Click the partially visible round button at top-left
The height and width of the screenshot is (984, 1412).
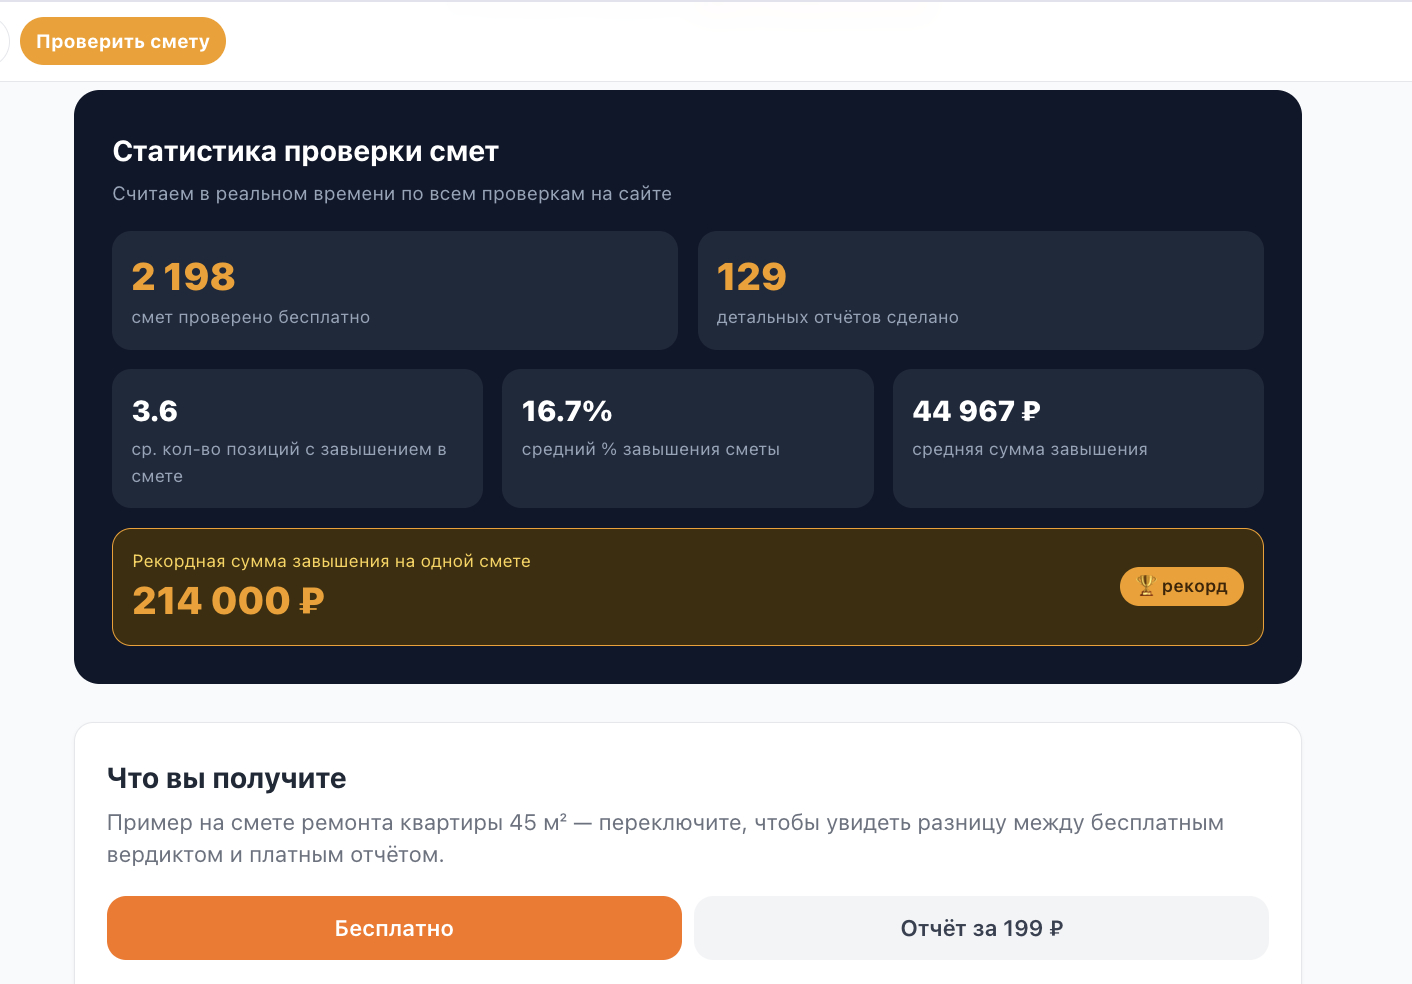tap(3, 41)
